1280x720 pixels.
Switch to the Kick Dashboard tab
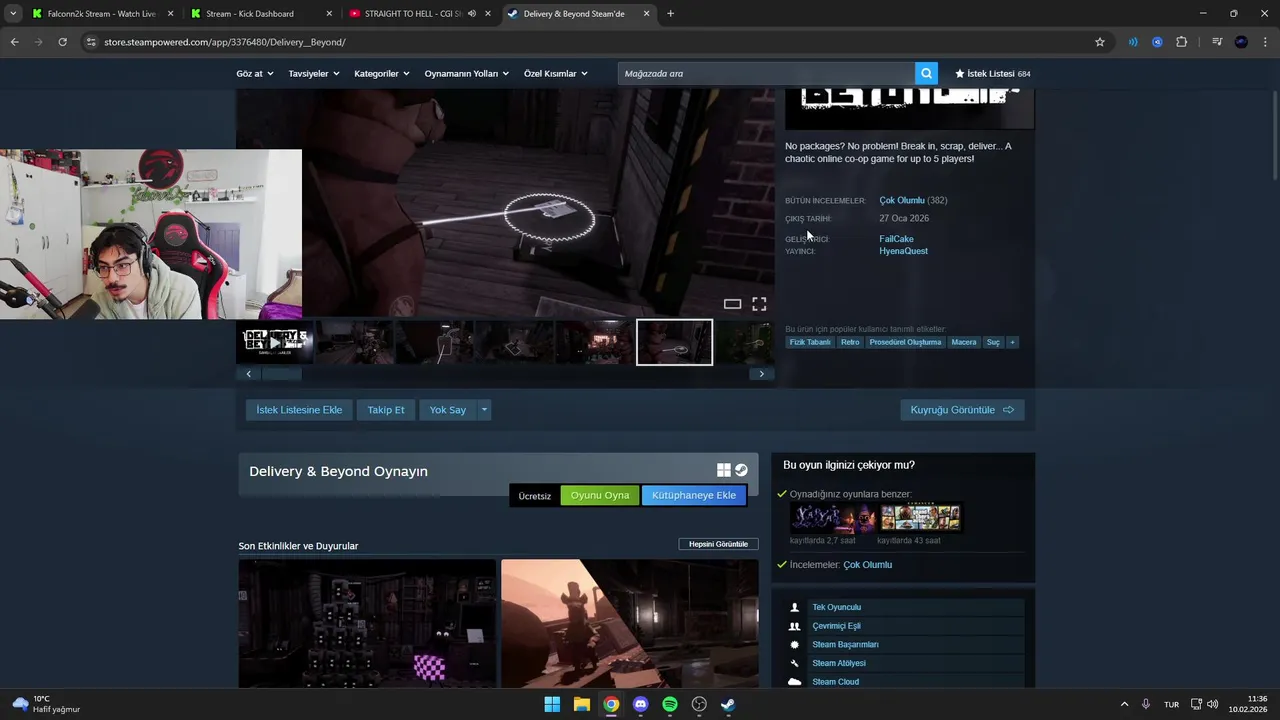[260, 14]
